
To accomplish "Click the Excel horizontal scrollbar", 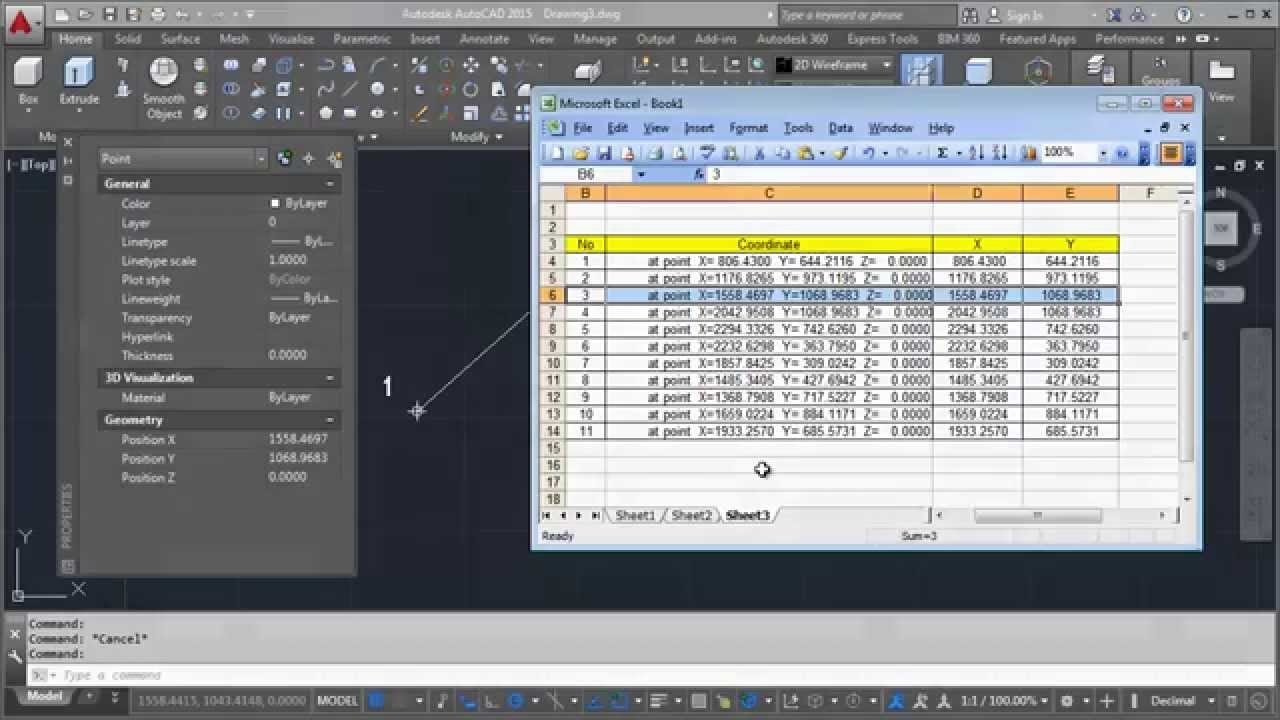I will coord(1049,515).
